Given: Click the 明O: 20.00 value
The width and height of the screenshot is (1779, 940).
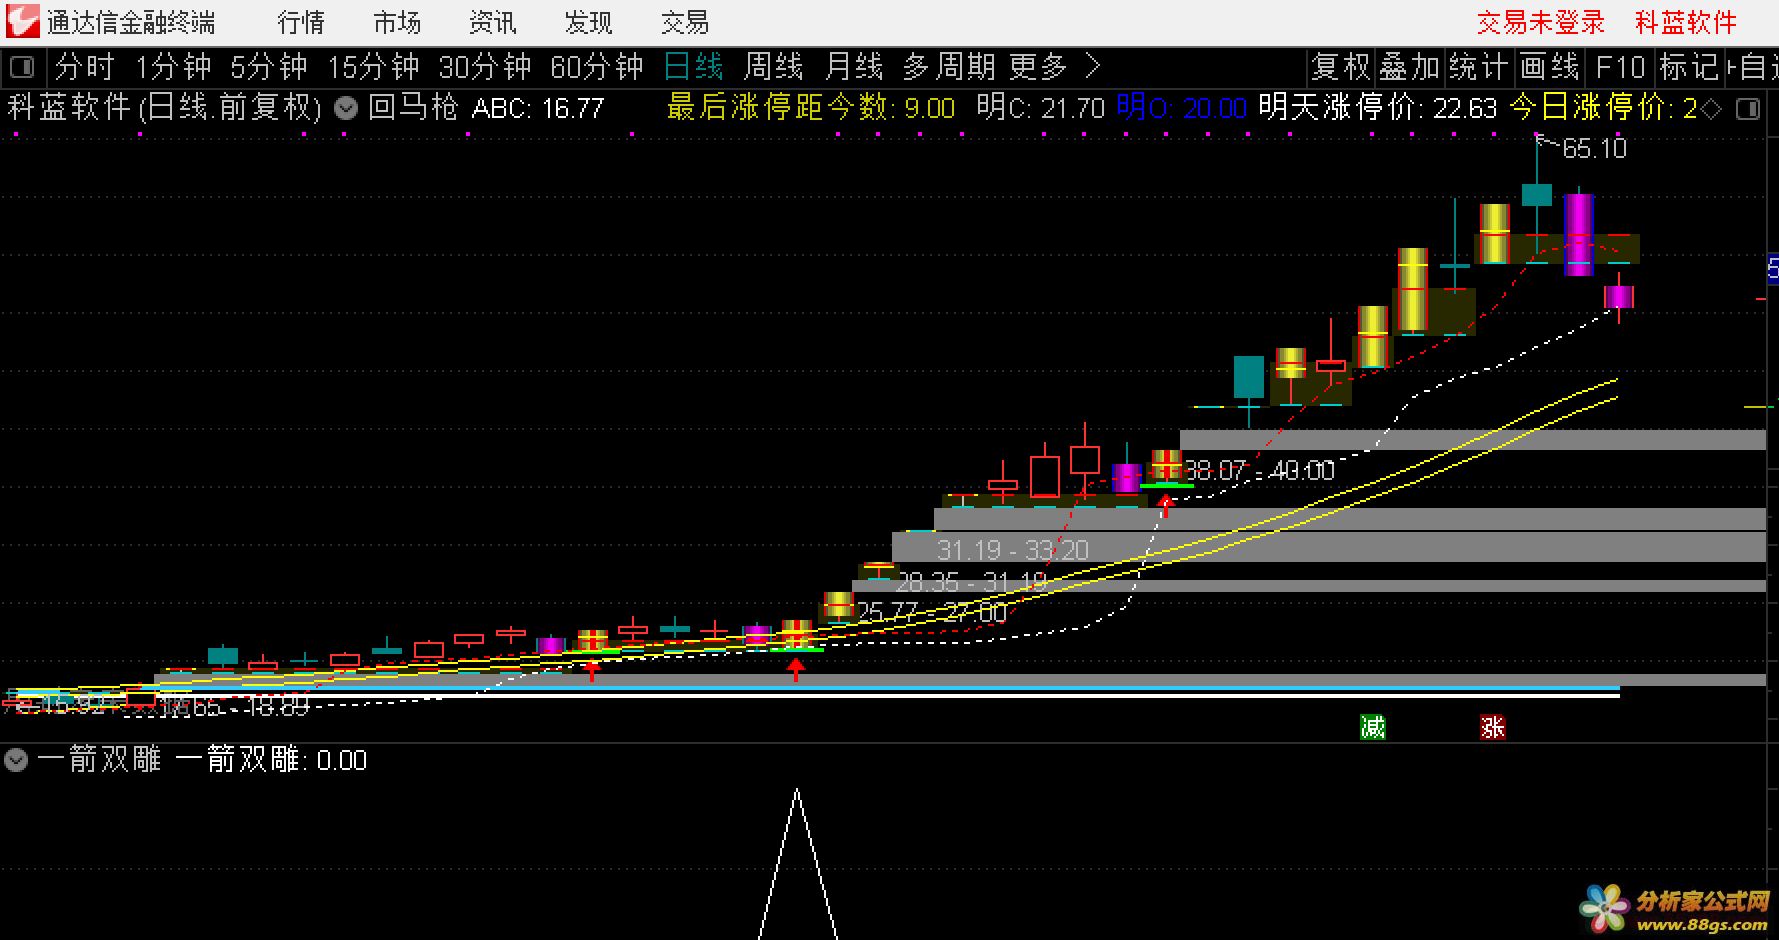Looking at the screenshot, I should (1182, 107).
